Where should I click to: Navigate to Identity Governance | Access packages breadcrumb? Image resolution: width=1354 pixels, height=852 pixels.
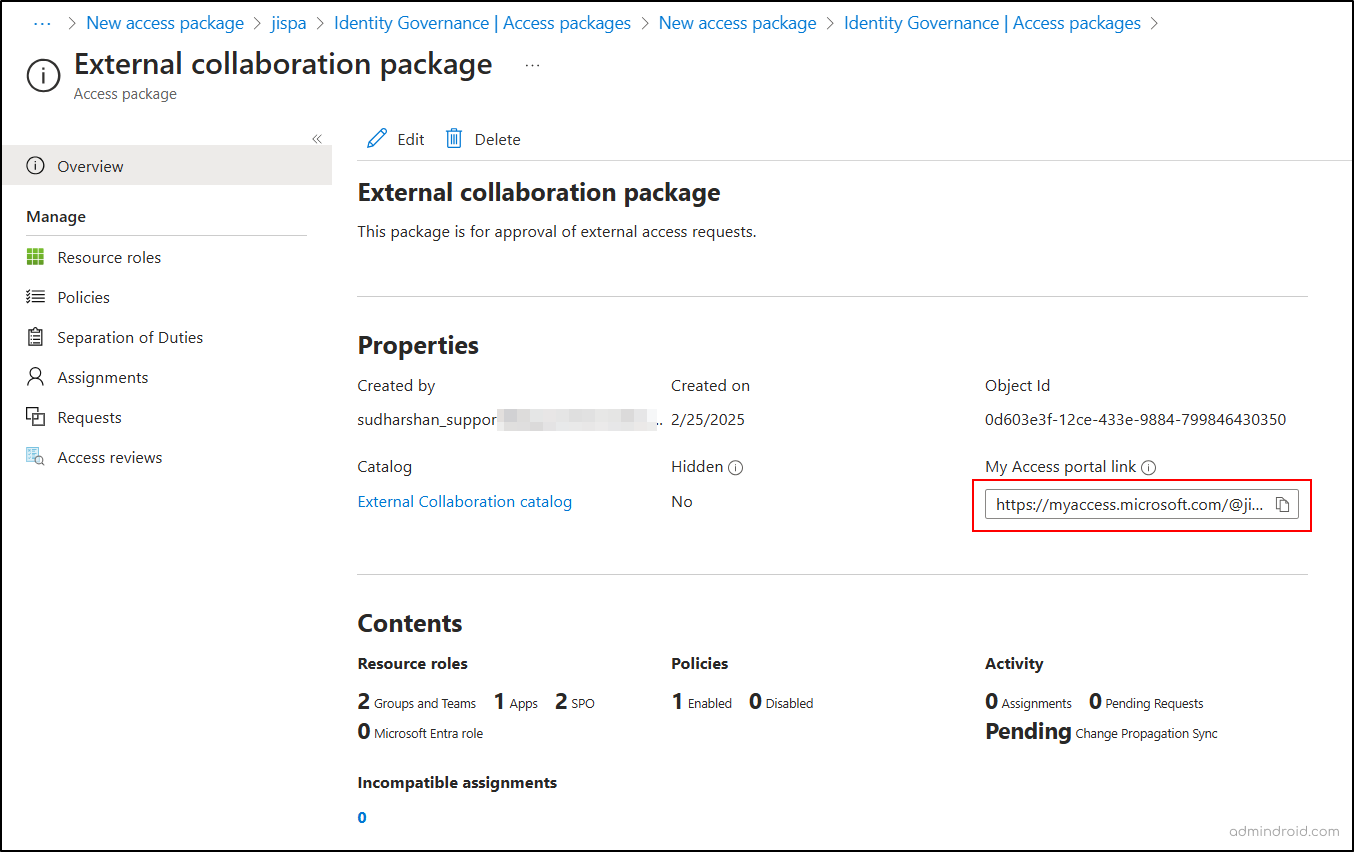pyautogui.click(x=482, y=22)
